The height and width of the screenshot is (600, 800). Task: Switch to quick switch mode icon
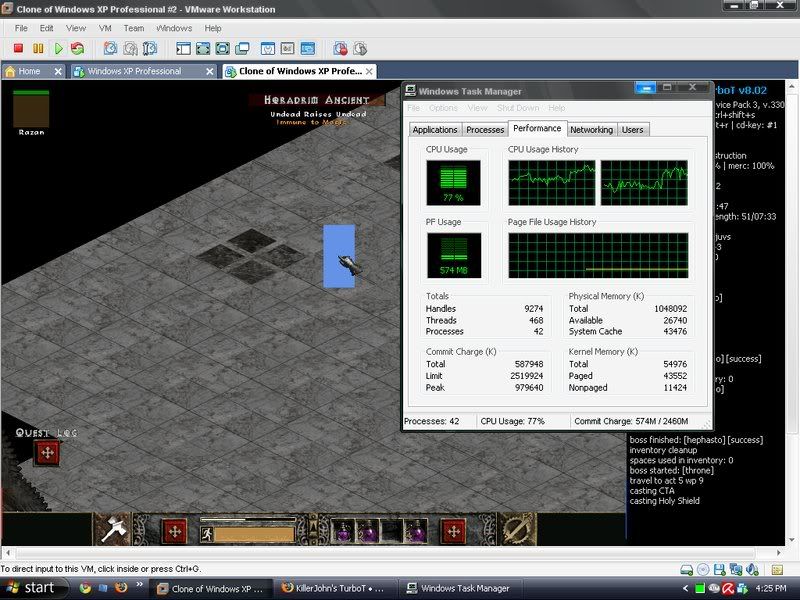[x=203, y=48]
